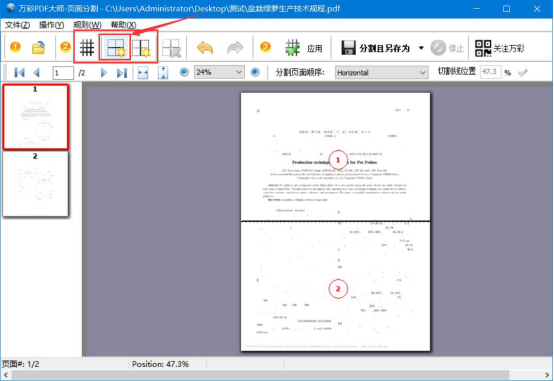Jump to the last page
Viewport: 554px width, 381px height.
pos(122,73)
